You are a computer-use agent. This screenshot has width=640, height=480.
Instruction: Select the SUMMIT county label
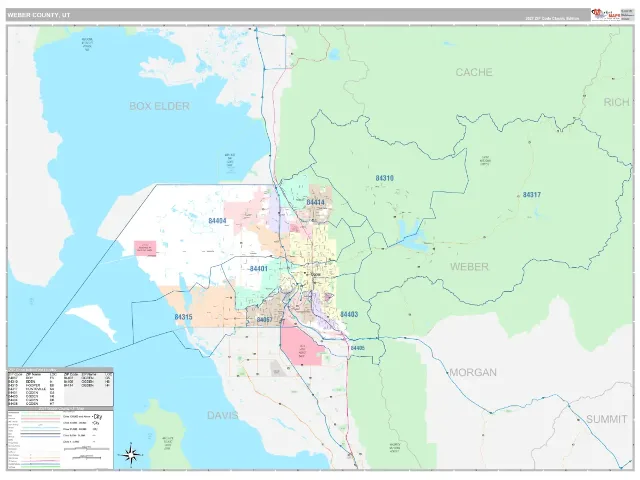pyautogui.click(x=607, y=419)
